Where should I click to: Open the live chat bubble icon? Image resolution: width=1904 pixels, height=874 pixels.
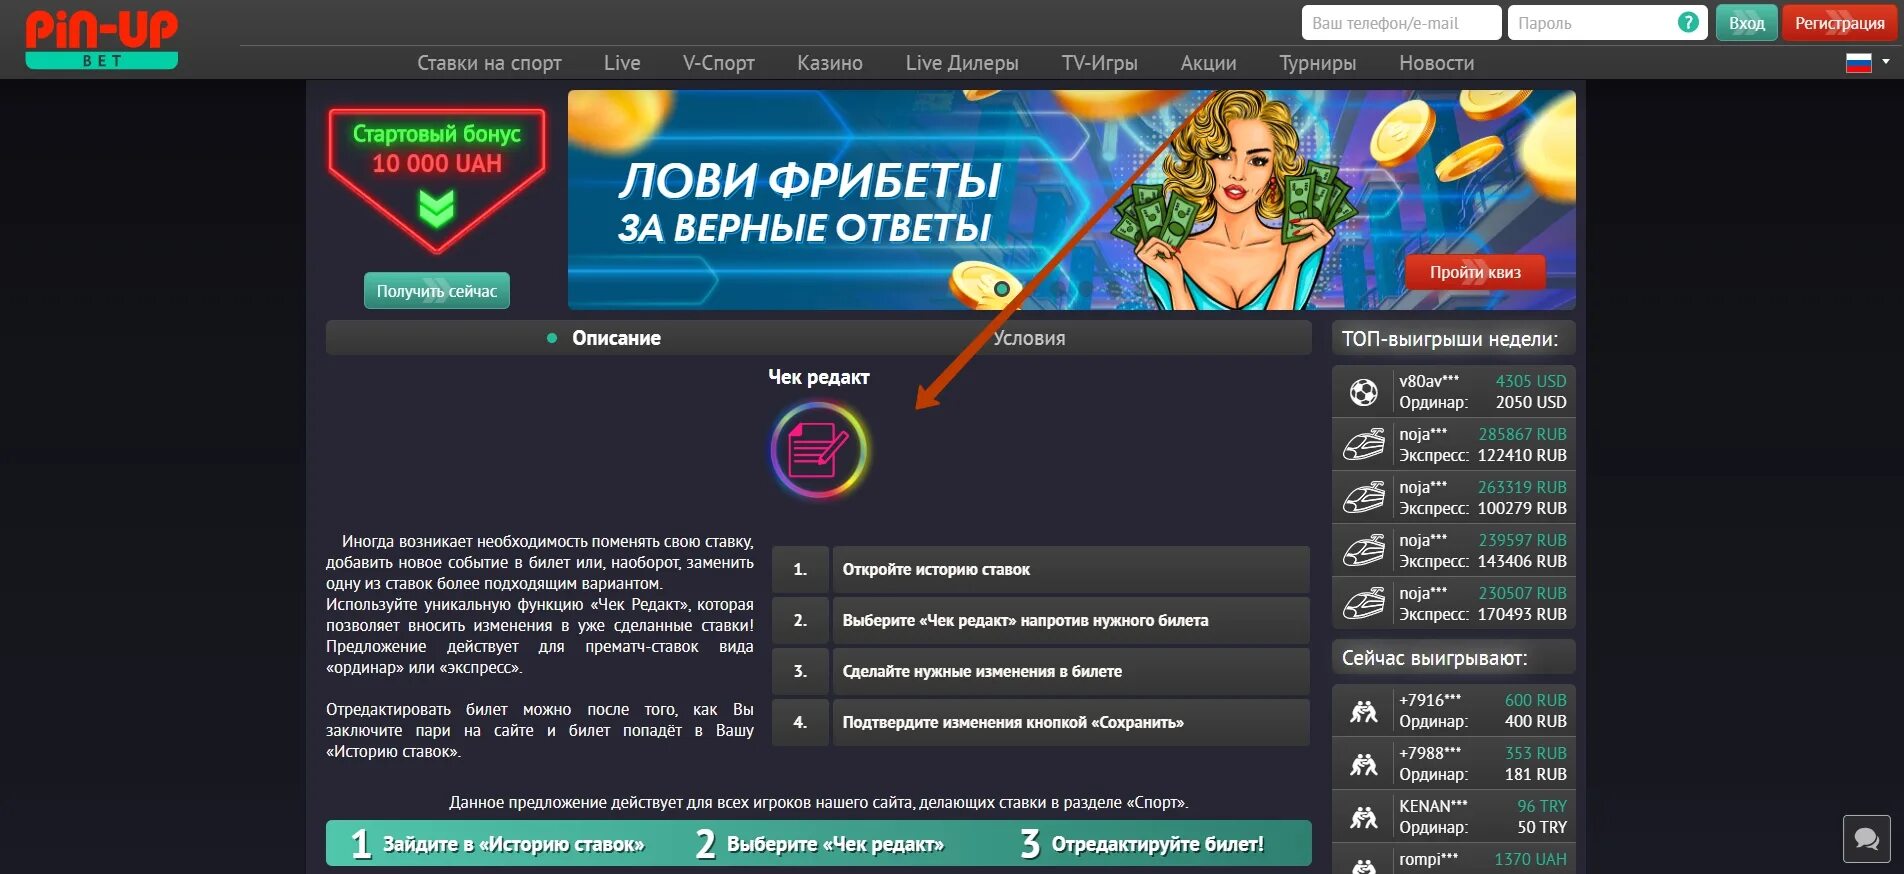[x=1866, y=838]
